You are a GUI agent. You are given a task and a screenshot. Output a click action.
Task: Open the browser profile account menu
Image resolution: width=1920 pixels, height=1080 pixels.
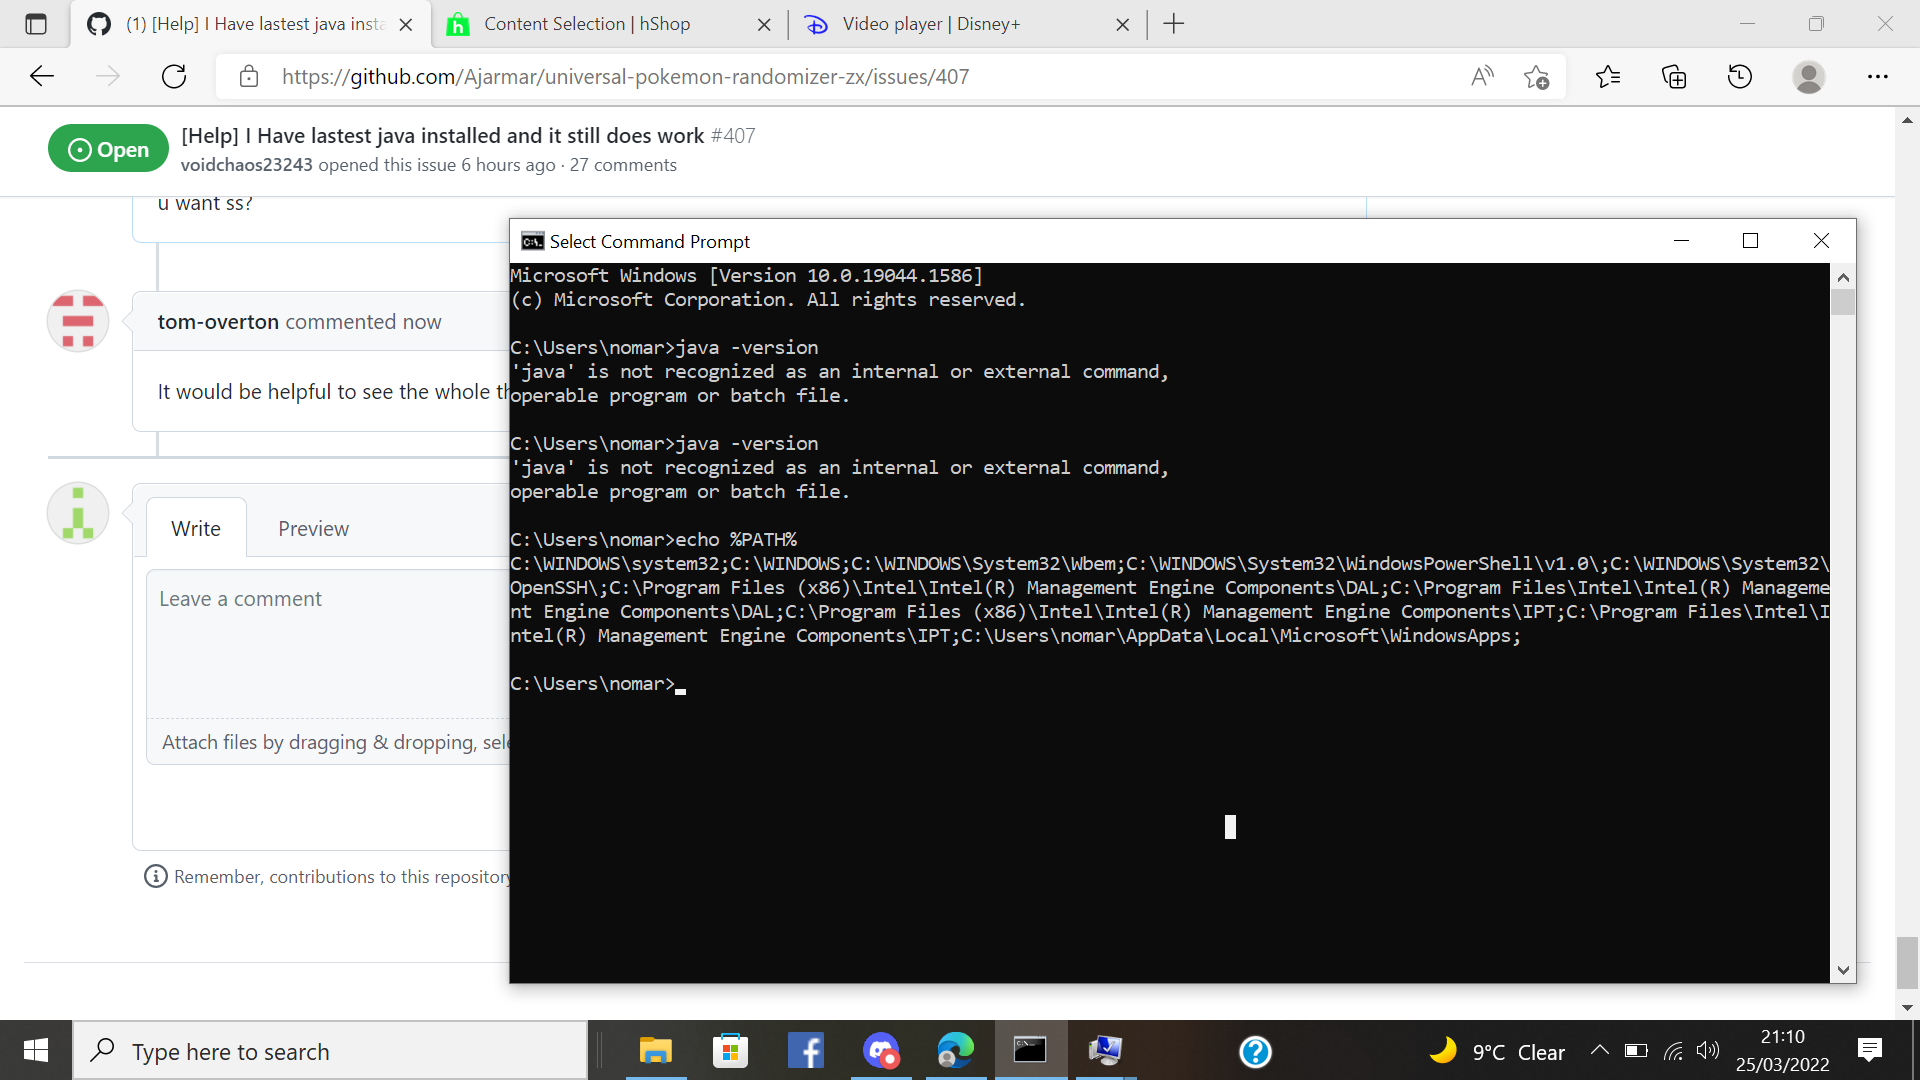coord(1810,76)
